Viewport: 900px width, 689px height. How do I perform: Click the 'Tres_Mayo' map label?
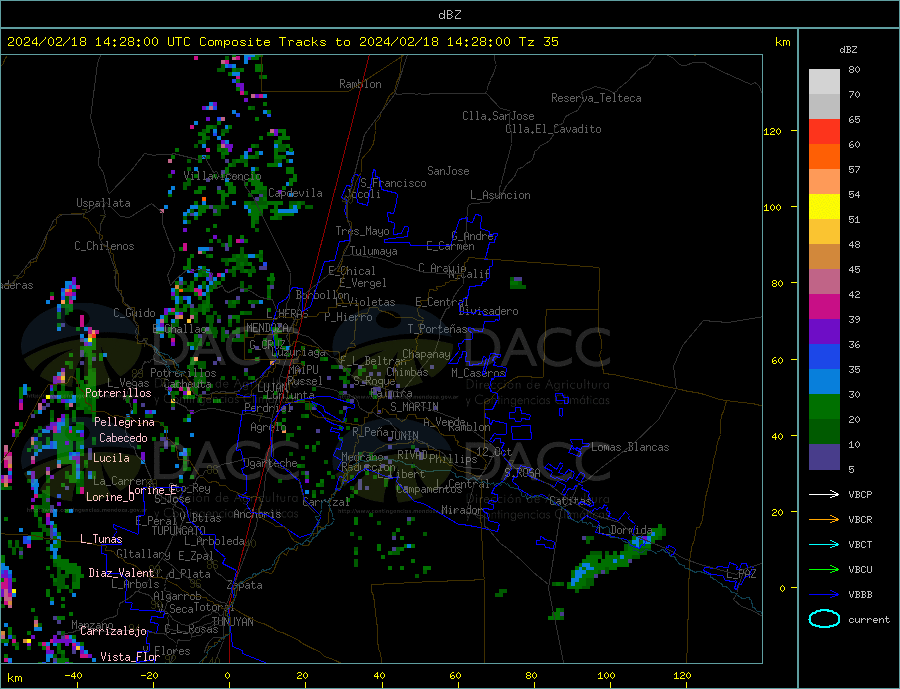[x=362, y=231]
